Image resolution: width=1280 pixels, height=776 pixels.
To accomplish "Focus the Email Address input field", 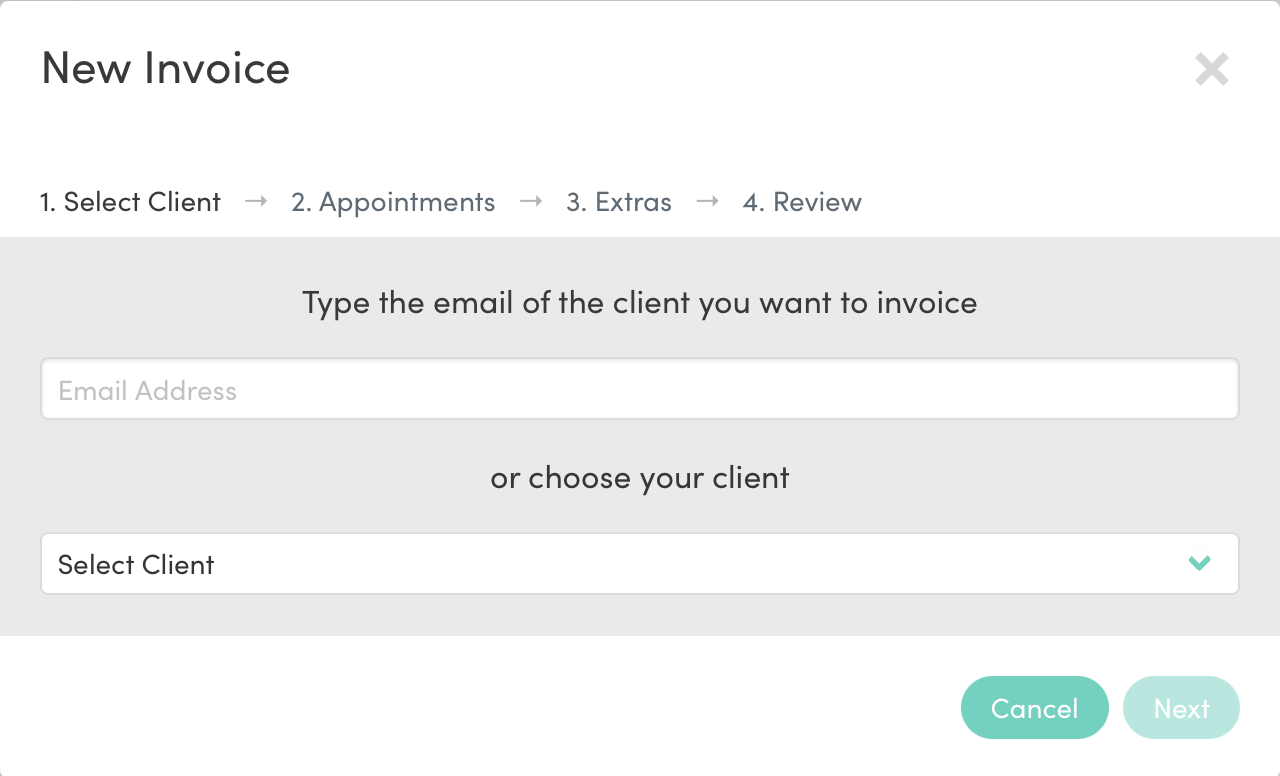I will pos(639,389).
